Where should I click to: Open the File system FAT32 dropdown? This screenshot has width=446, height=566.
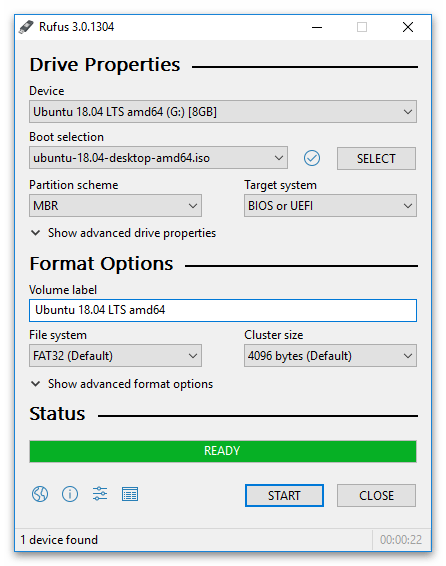[115, 356]
